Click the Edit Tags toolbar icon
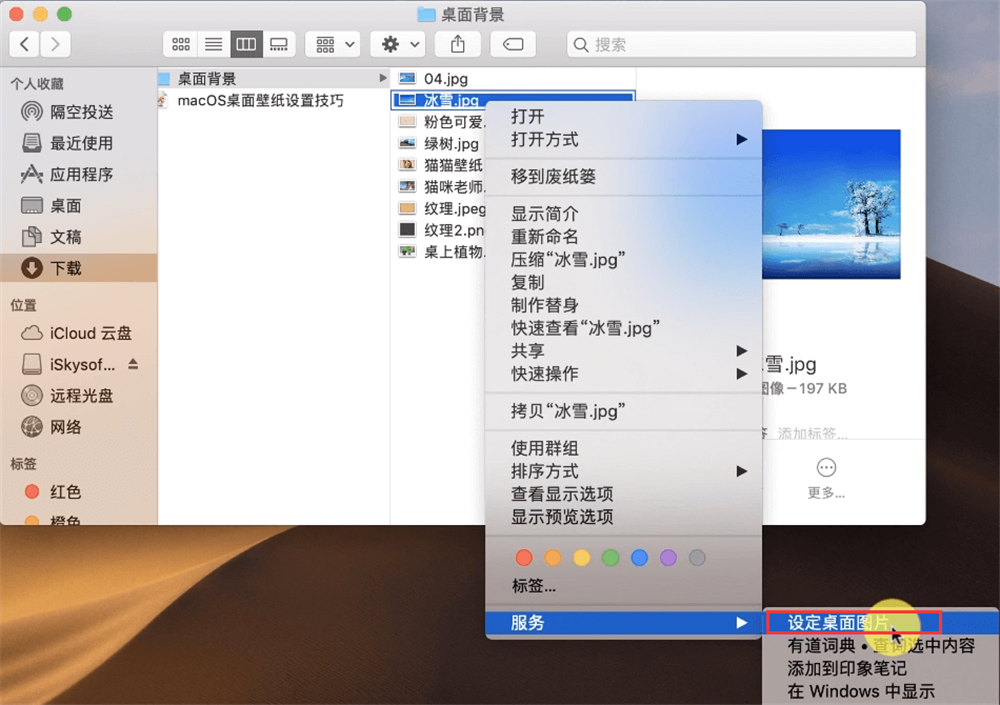This screenshot has height=705, width=1000. [x=512, y=44]
